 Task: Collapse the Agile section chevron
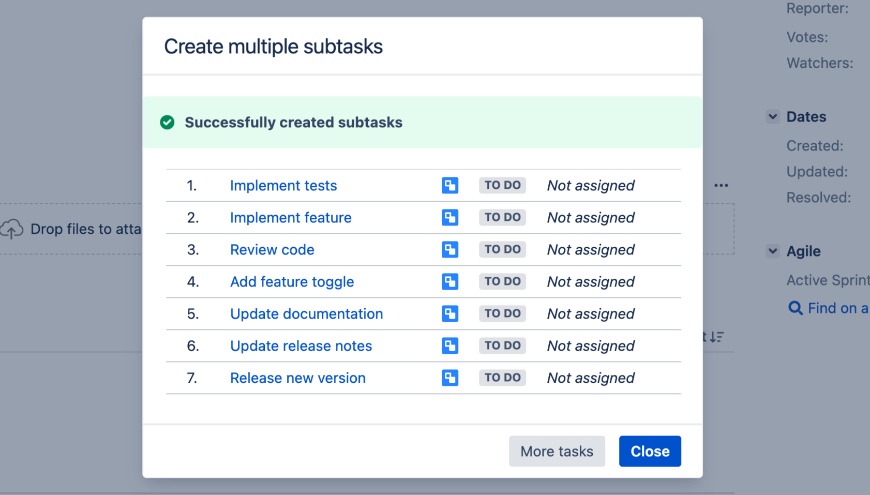(x=772, y=252)
